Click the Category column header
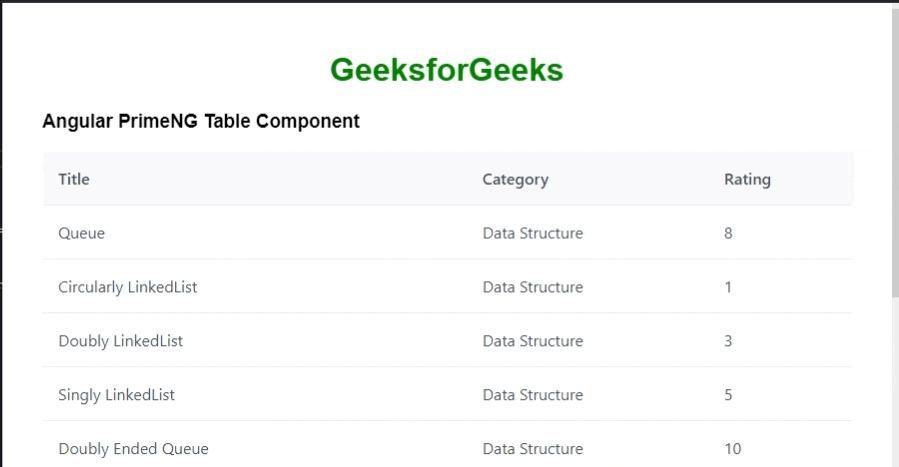899x467 pixels. click(x=515, y=180)
